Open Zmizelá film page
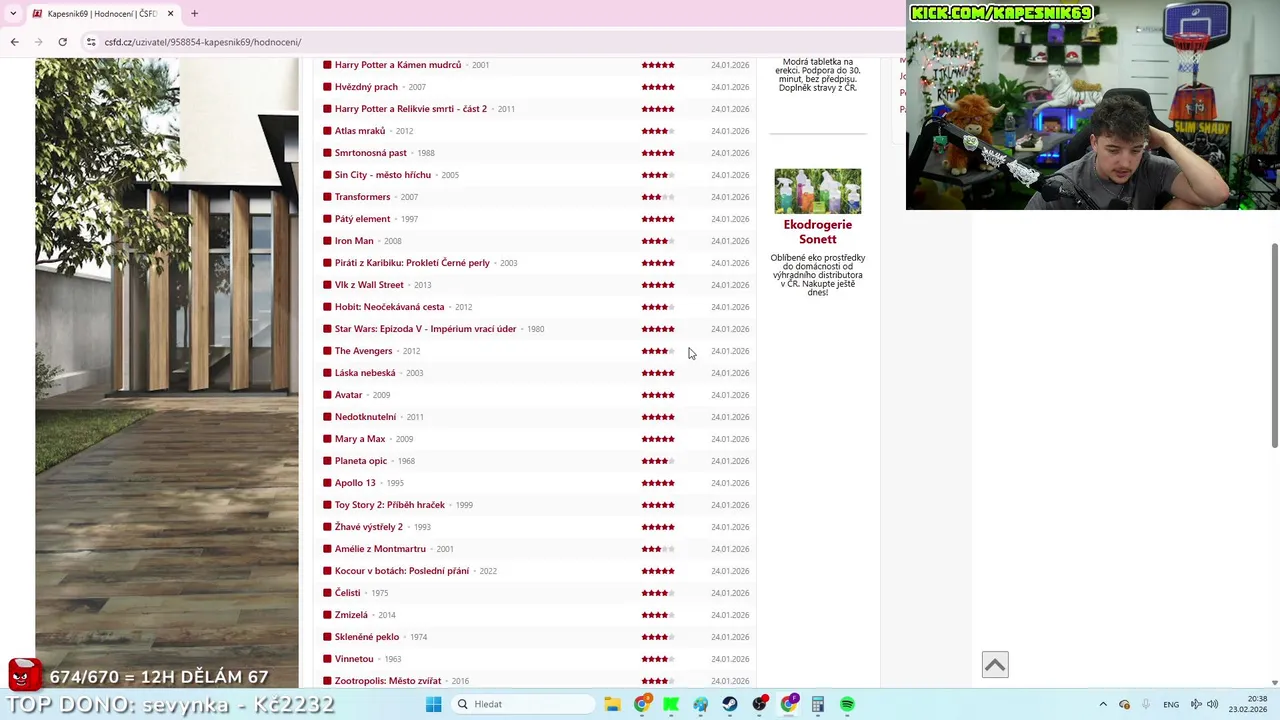The image size is (1280, 720). (x=351, y=615)
